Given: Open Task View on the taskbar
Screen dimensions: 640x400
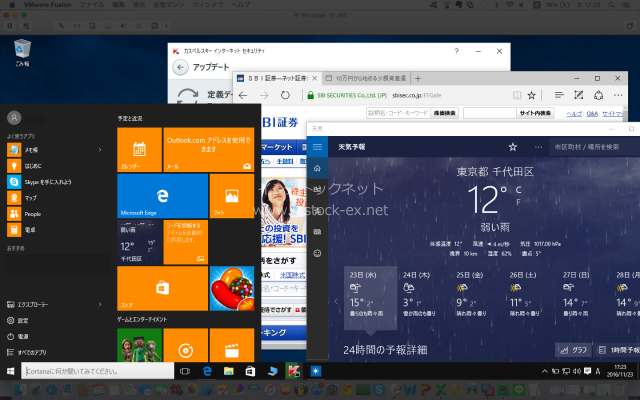Looking at the screenshot, I should point(185,371).
